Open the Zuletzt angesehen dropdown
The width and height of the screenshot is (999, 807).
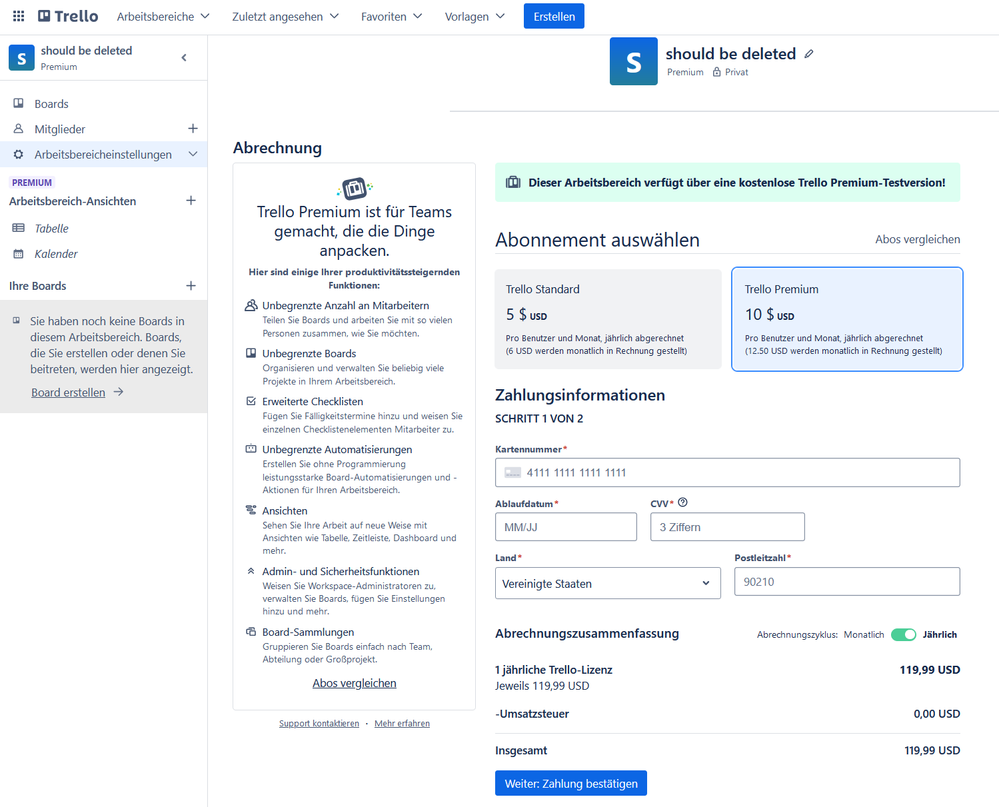coord(285,17)
